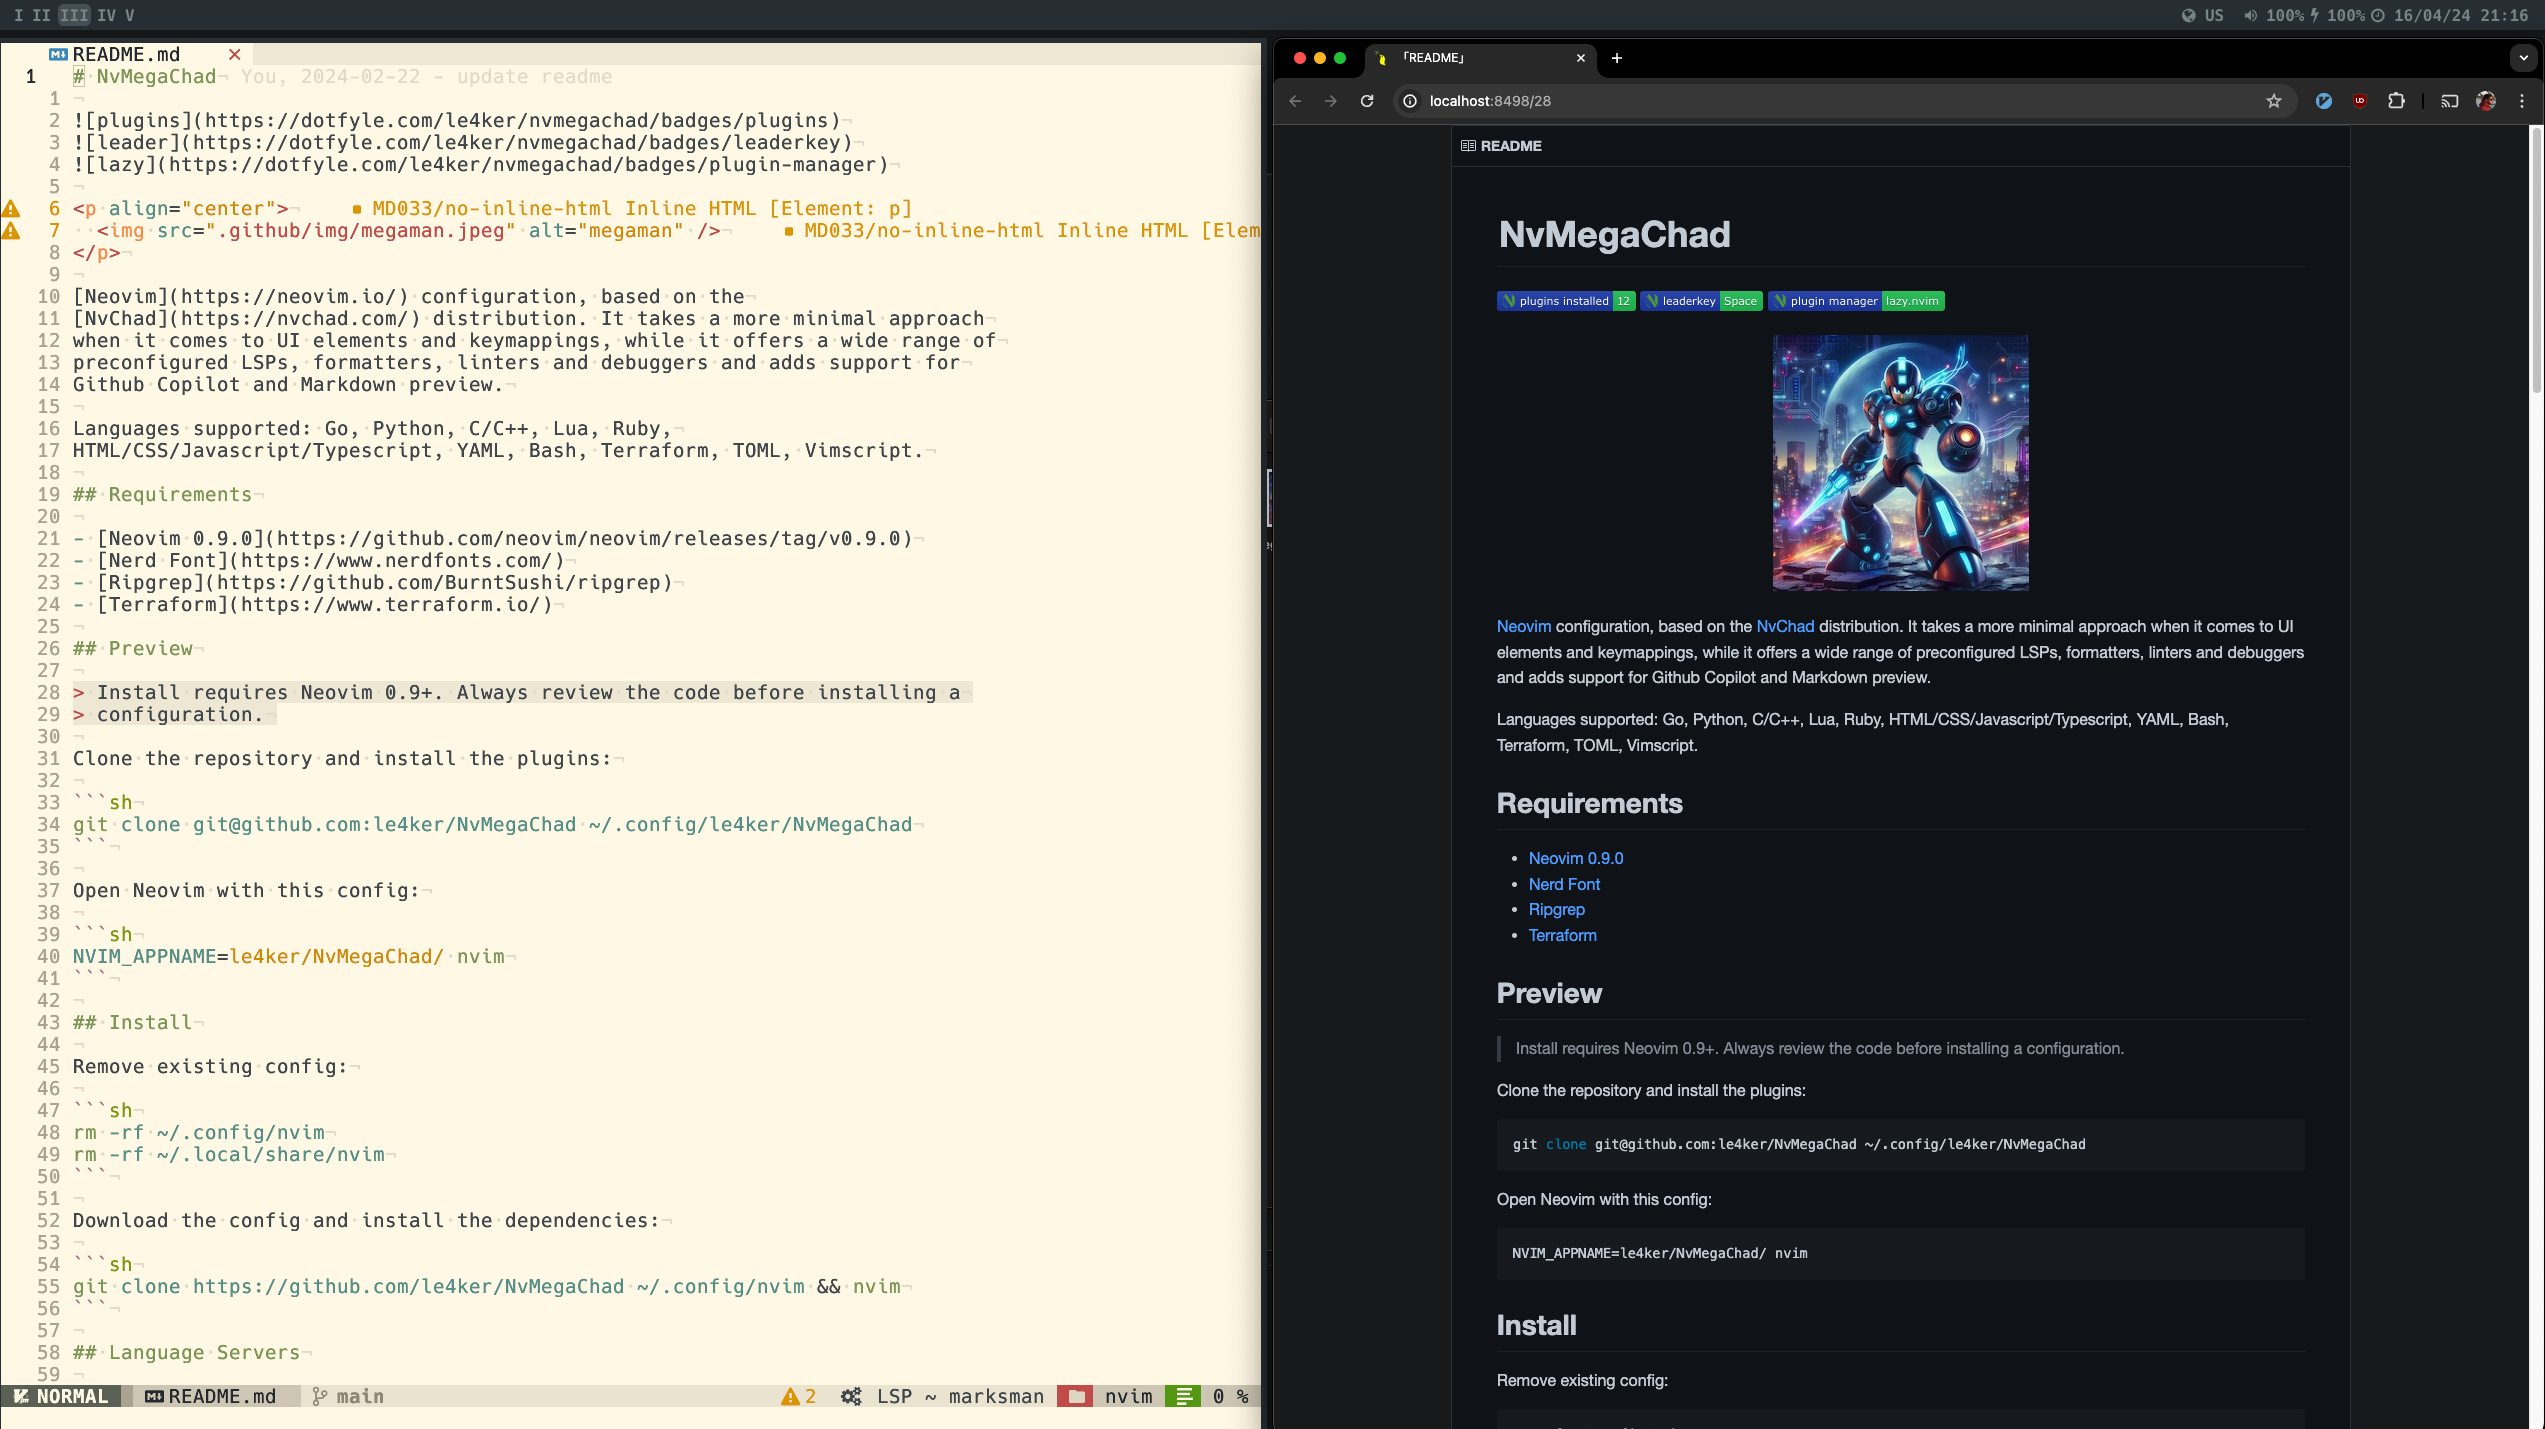
Task: Click line 34 git clone command in Neovim
Action: 492,825
